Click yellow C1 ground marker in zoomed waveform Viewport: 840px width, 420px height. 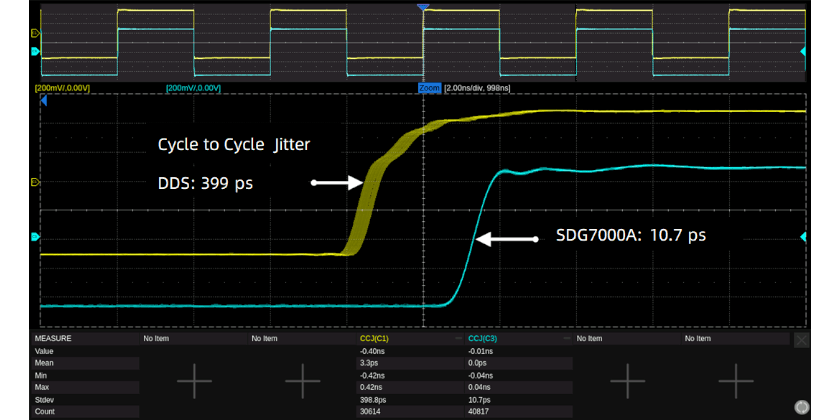point(36,182)
